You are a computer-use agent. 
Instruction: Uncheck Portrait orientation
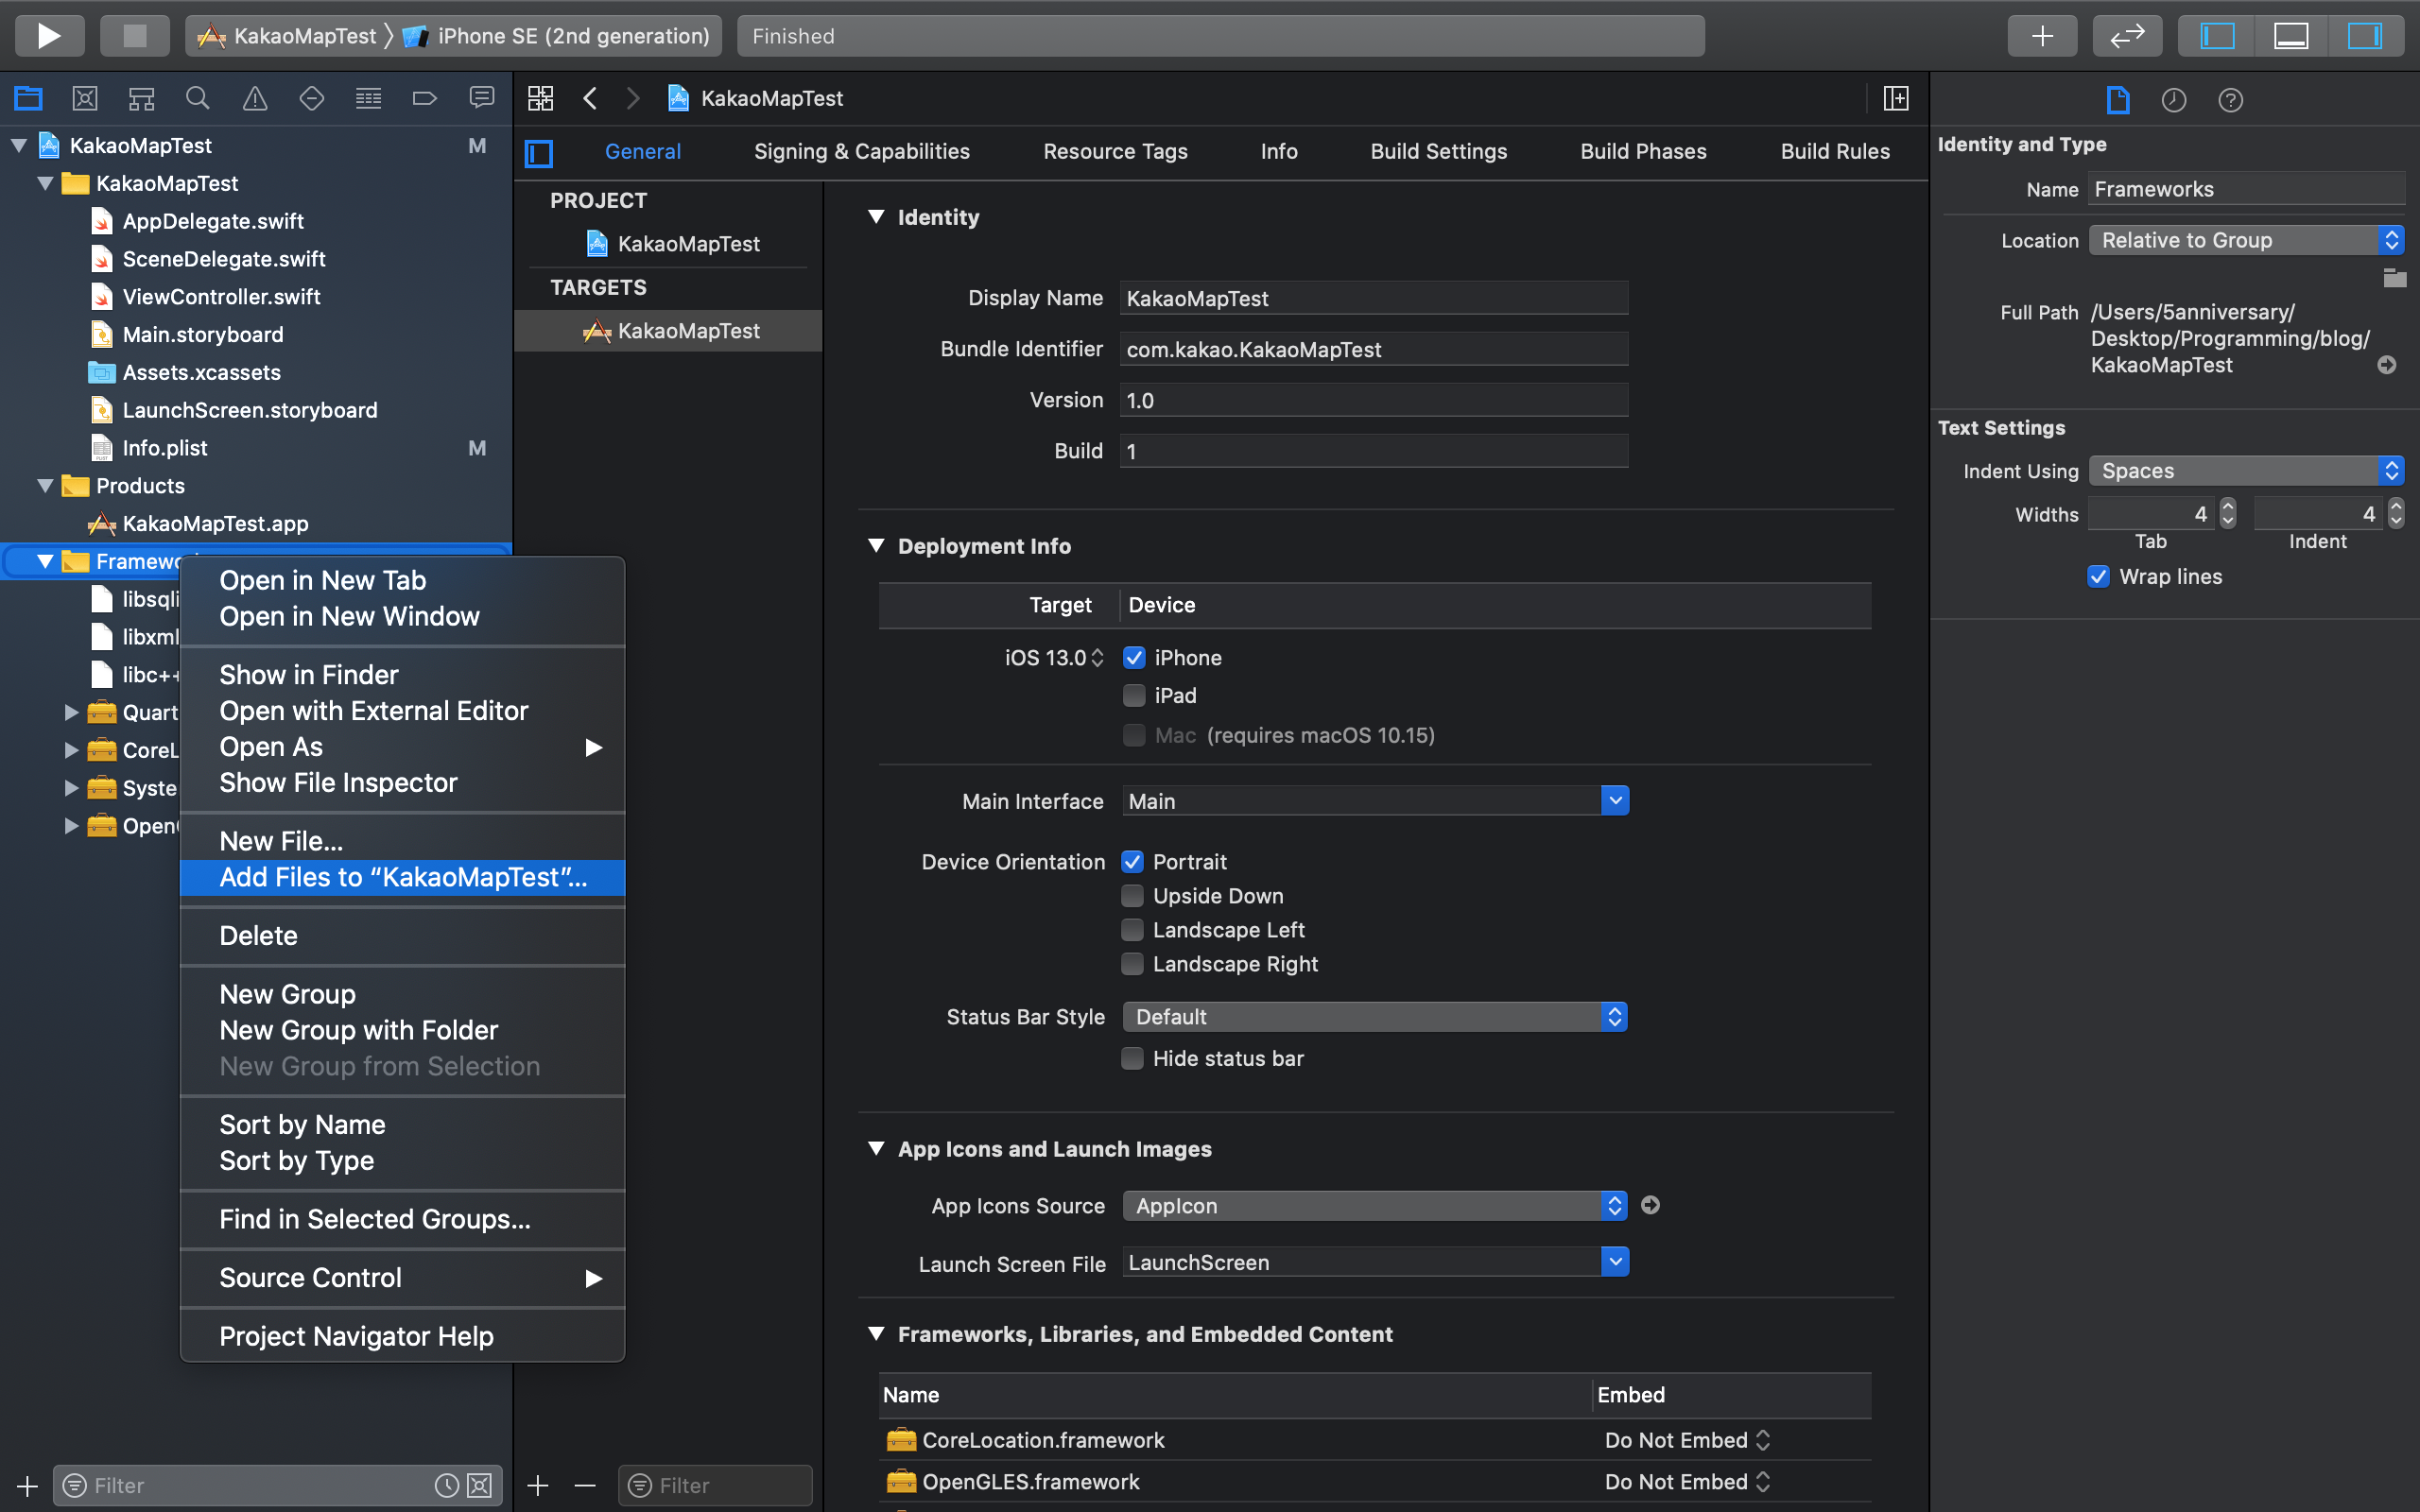coord(1132,861)
